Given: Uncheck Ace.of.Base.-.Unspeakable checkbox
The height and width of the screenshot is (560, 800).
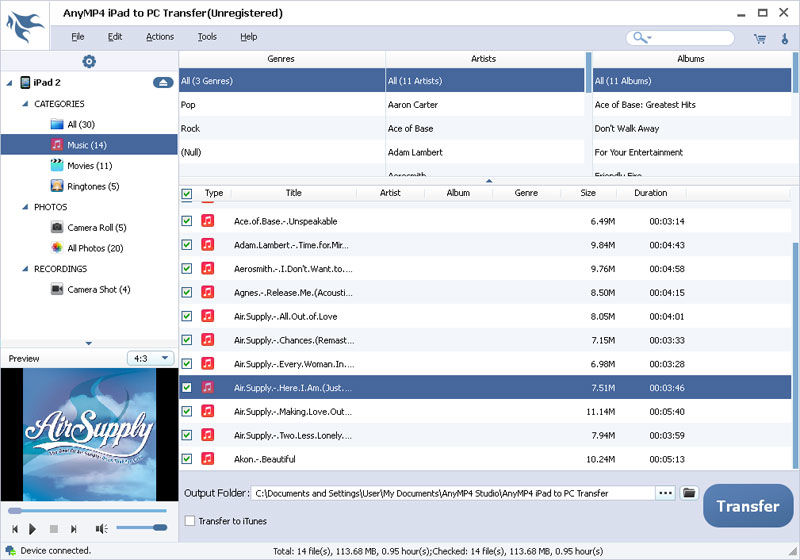Looking at the screenshot, I should click(x=187, y=221).
